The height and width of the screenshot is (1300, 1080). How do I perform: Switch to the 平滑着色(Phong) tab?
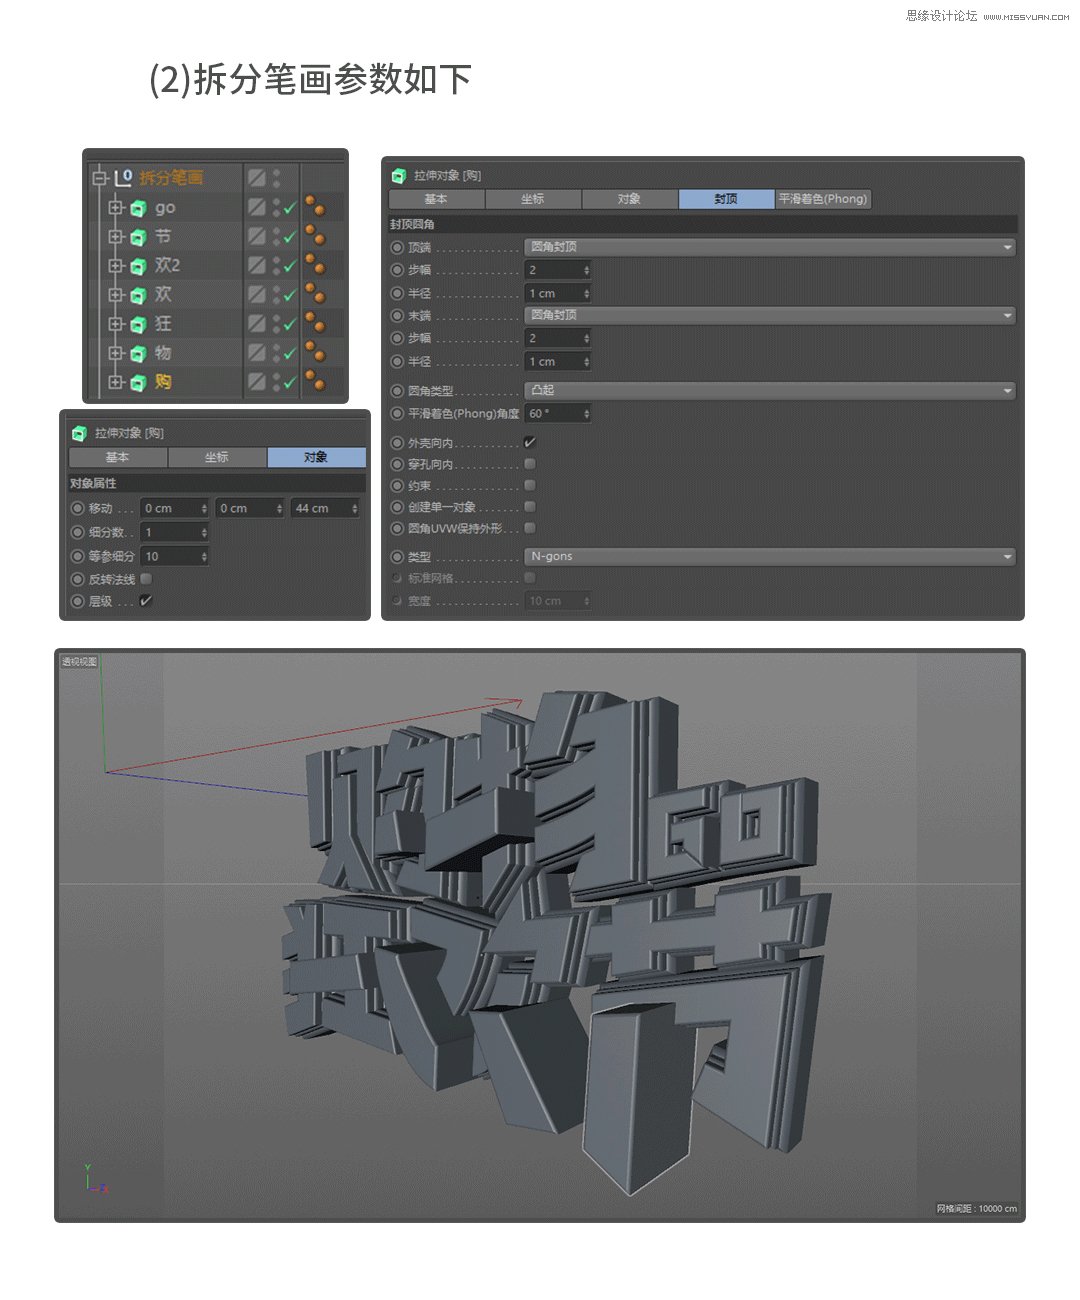point(822,199)
